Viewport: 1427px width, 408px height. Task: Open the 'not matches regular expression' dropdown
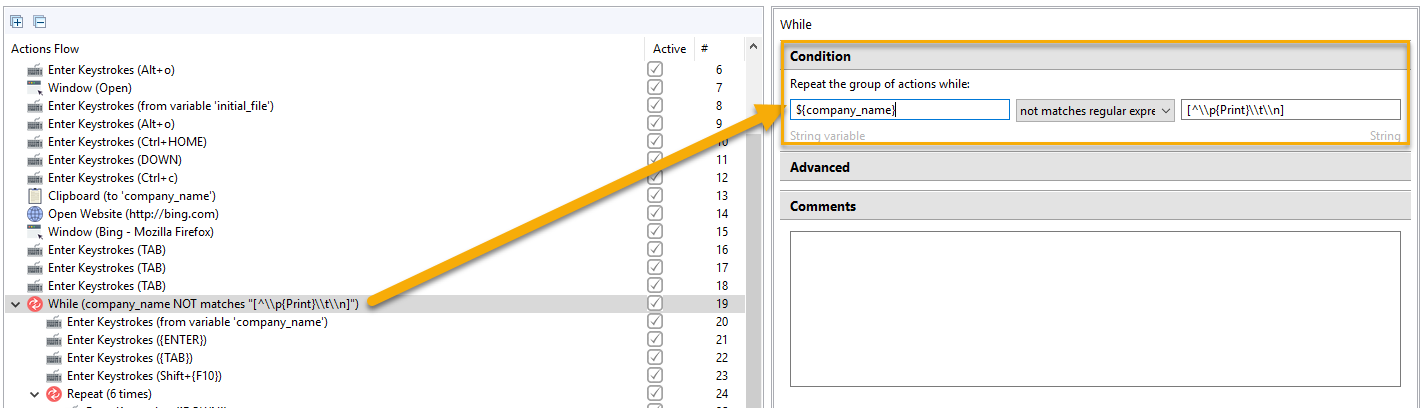(1095, 110)
